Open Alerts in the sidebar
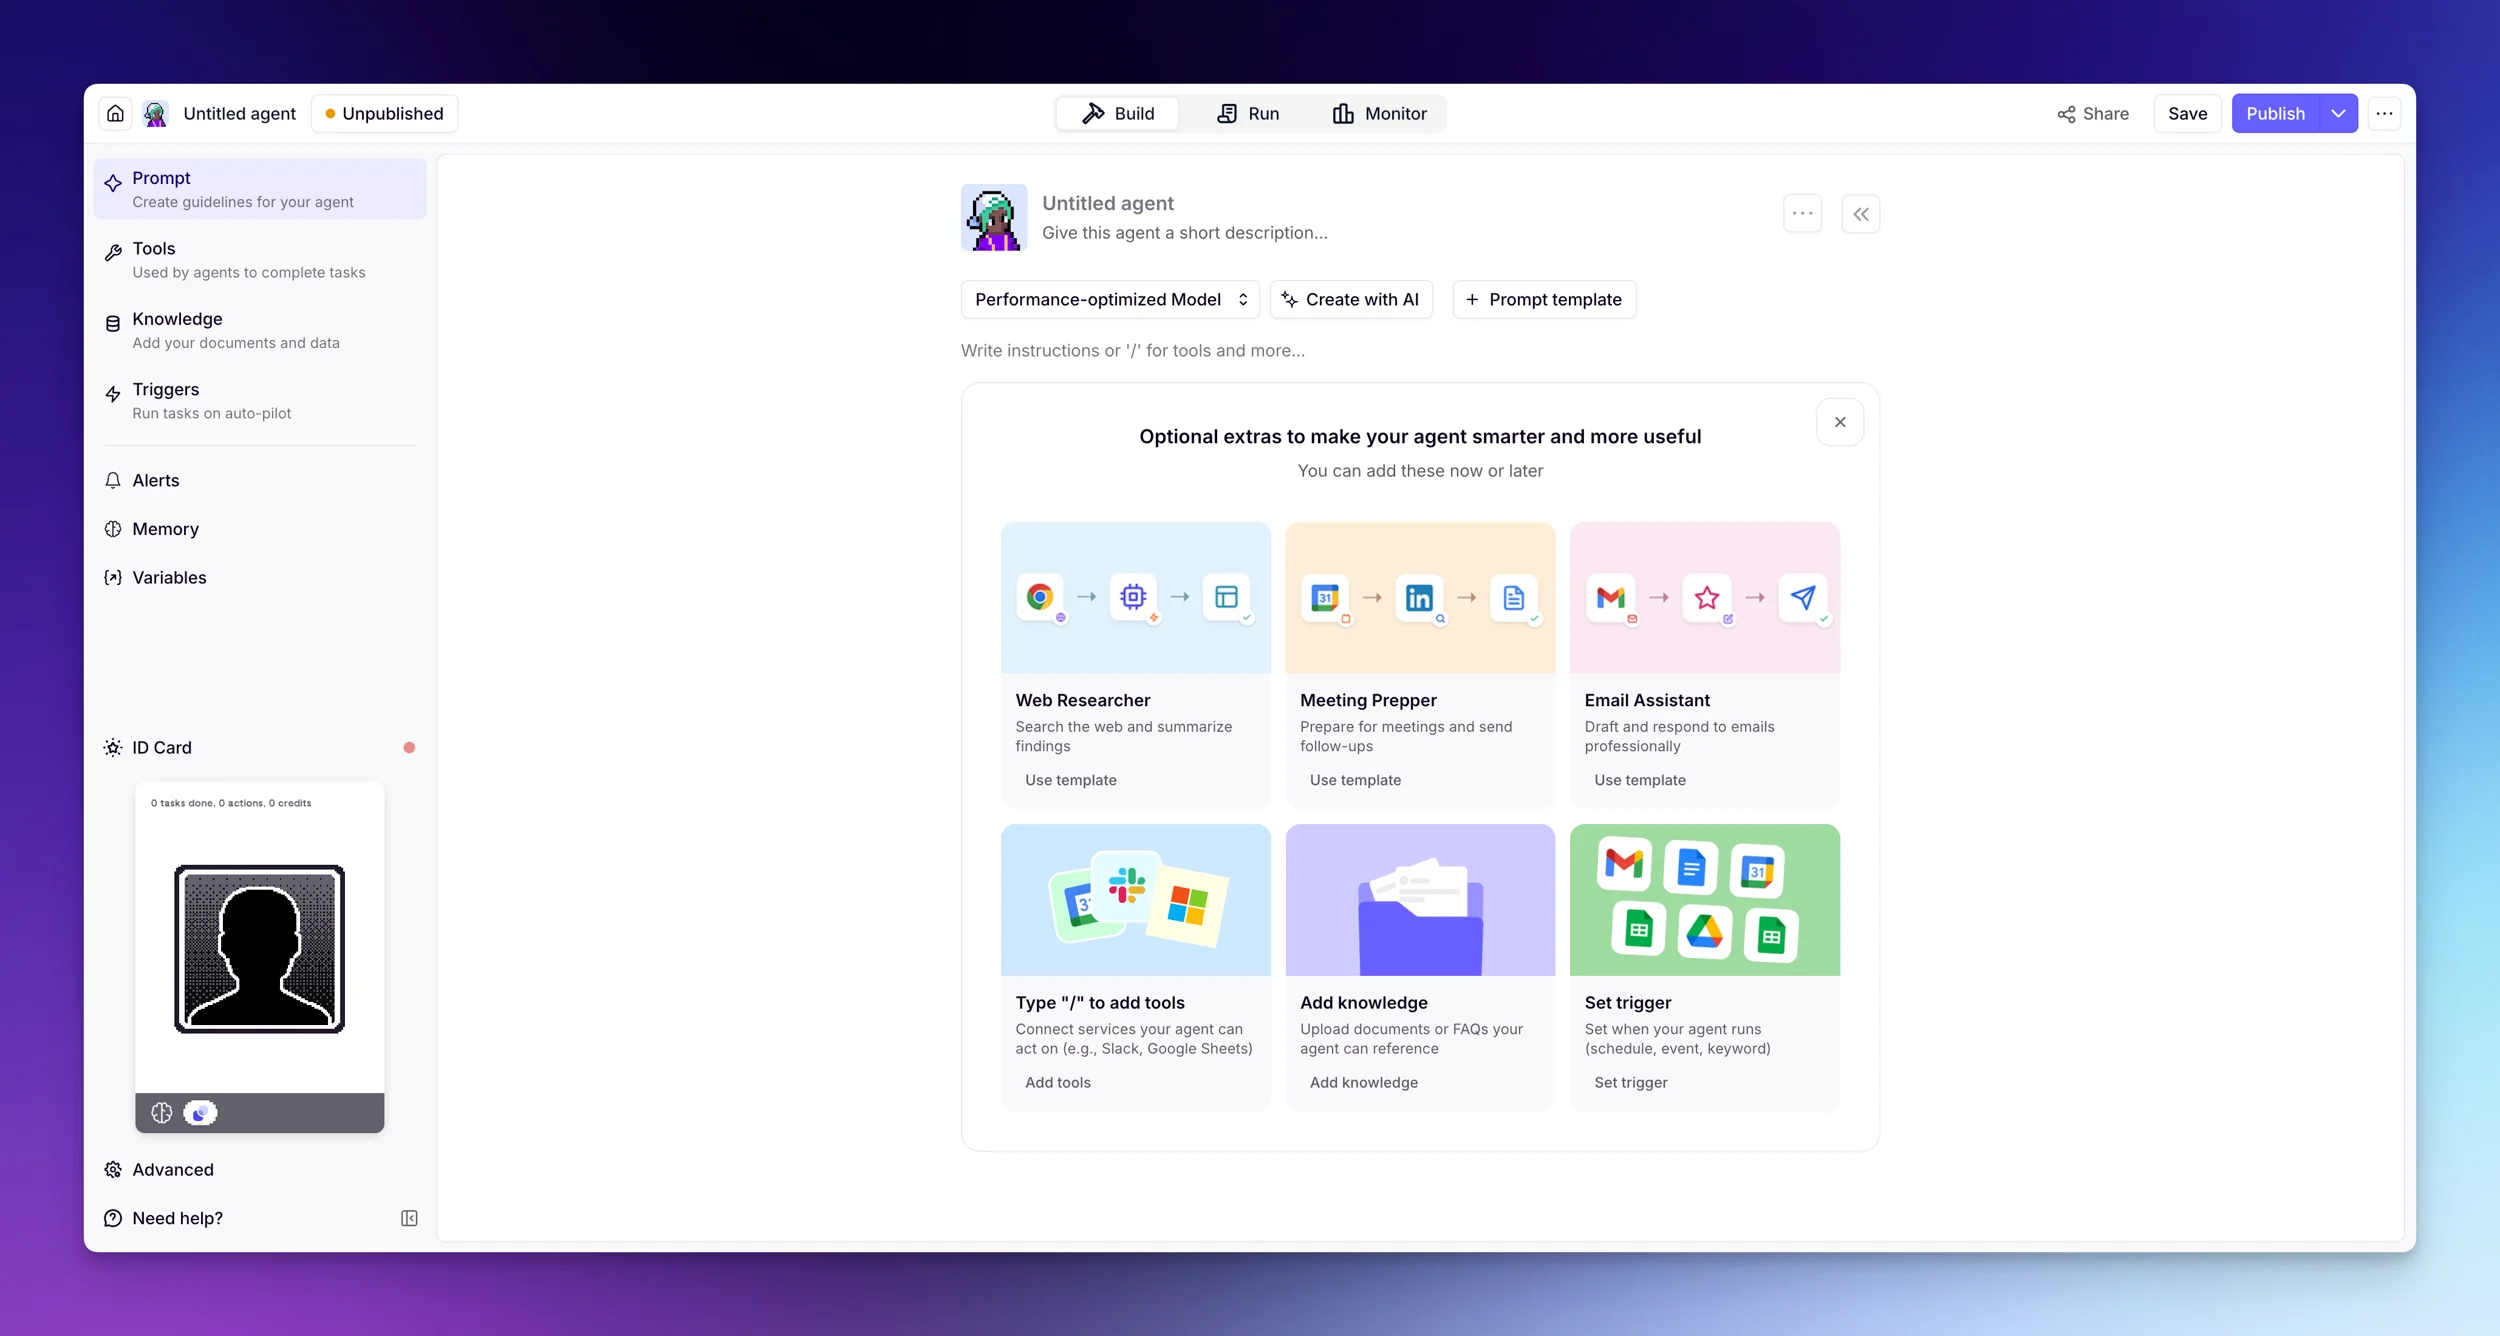2500x1336 pixels. [259, 480]
